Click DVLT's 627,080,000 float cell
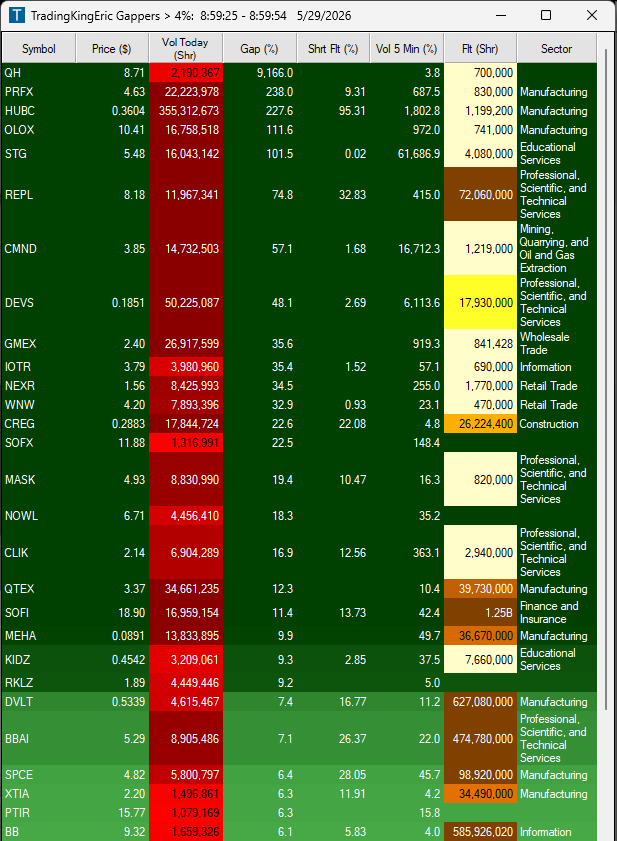Screen dimensions: 617x841 pyautogui.click(x=480, y=702)
